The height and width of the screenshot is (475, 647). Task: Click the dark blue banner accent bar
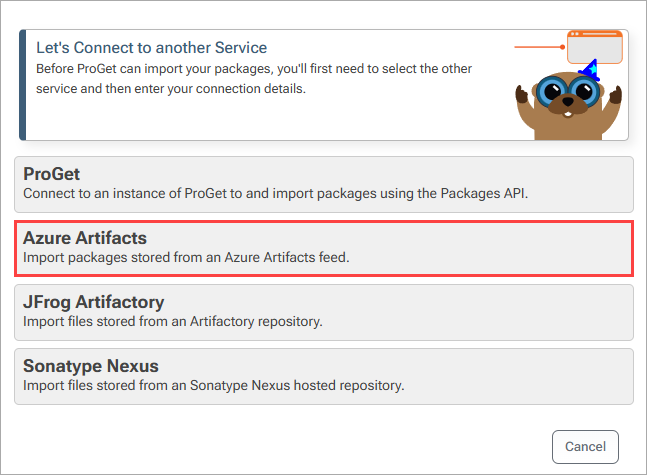tap(23, 85)
